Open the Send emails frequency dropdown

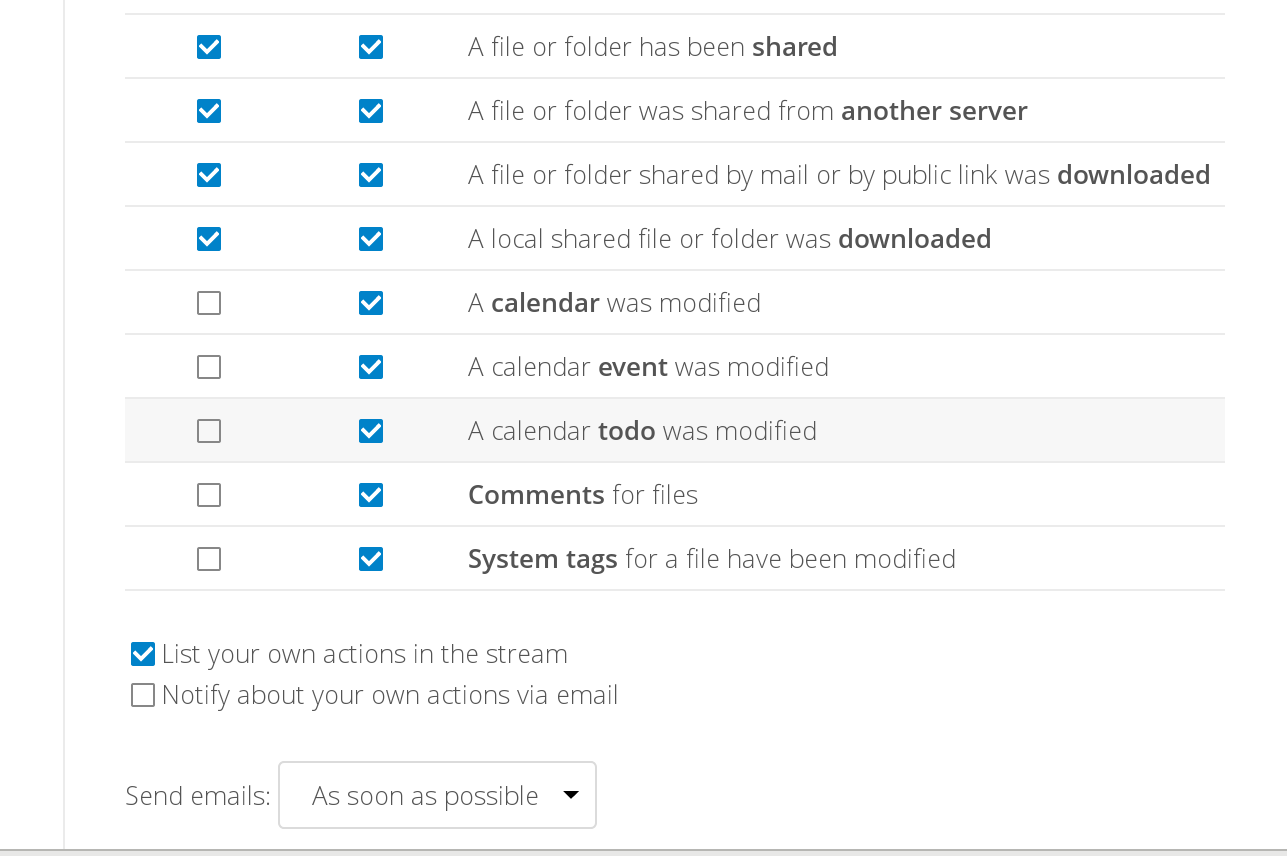click(437, 795)
